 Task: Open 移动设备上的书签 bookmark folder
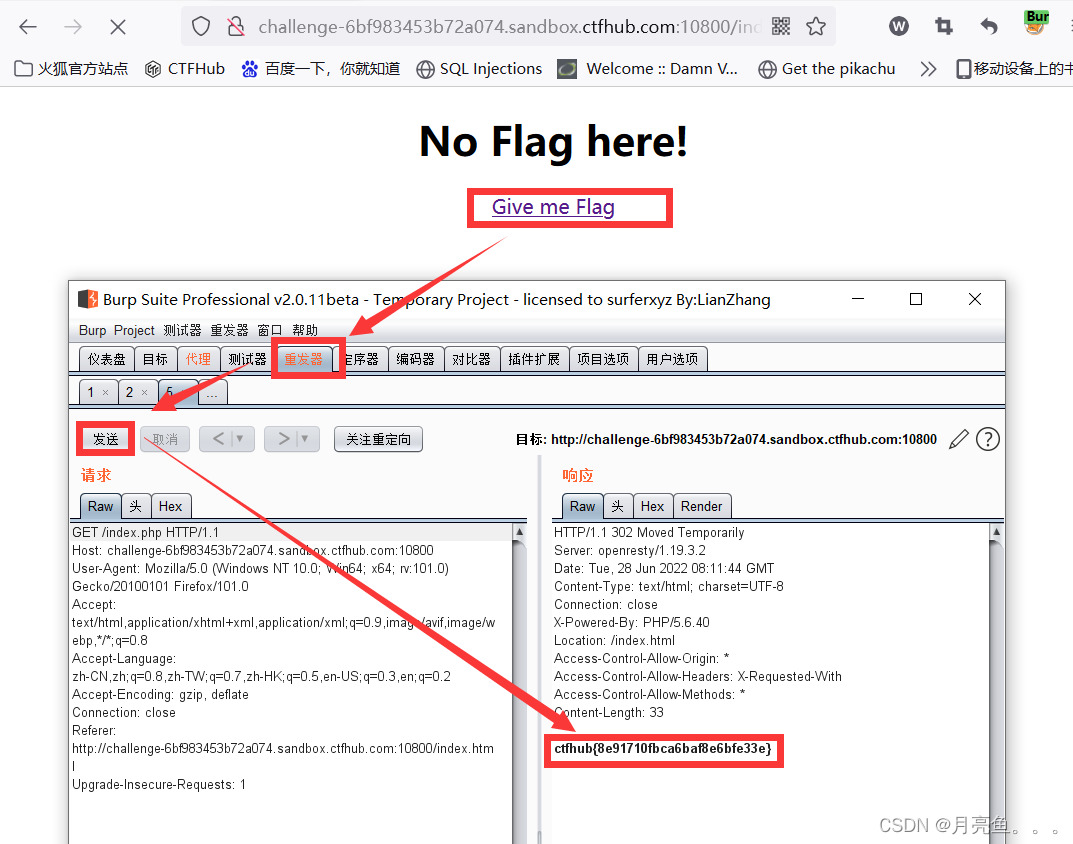[1014, 68]
